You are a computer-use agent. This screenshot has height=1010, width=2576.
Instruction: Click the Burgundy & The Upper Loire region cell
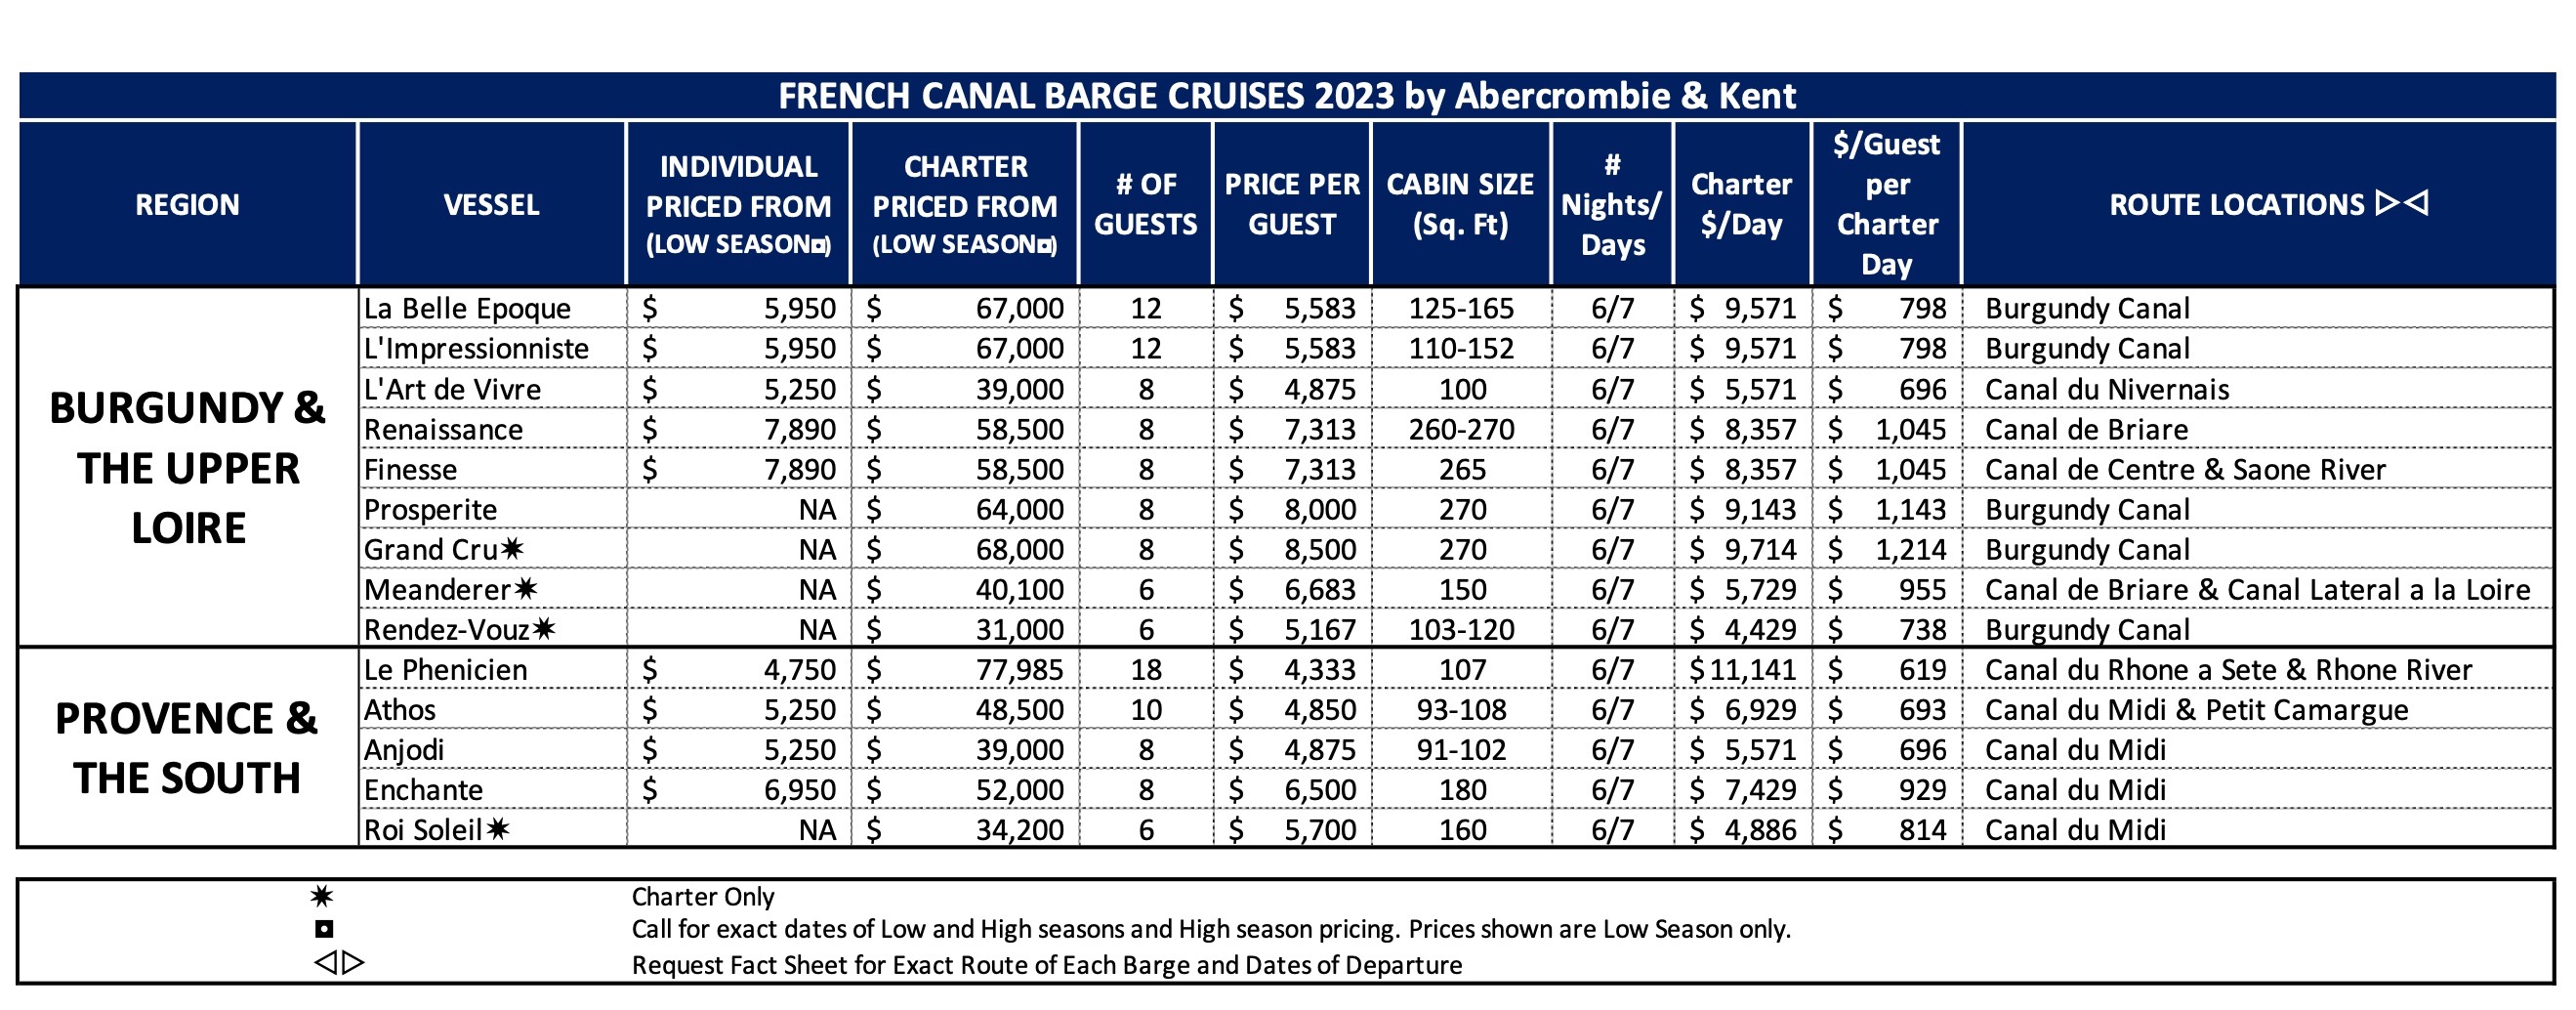coord(188,467)
